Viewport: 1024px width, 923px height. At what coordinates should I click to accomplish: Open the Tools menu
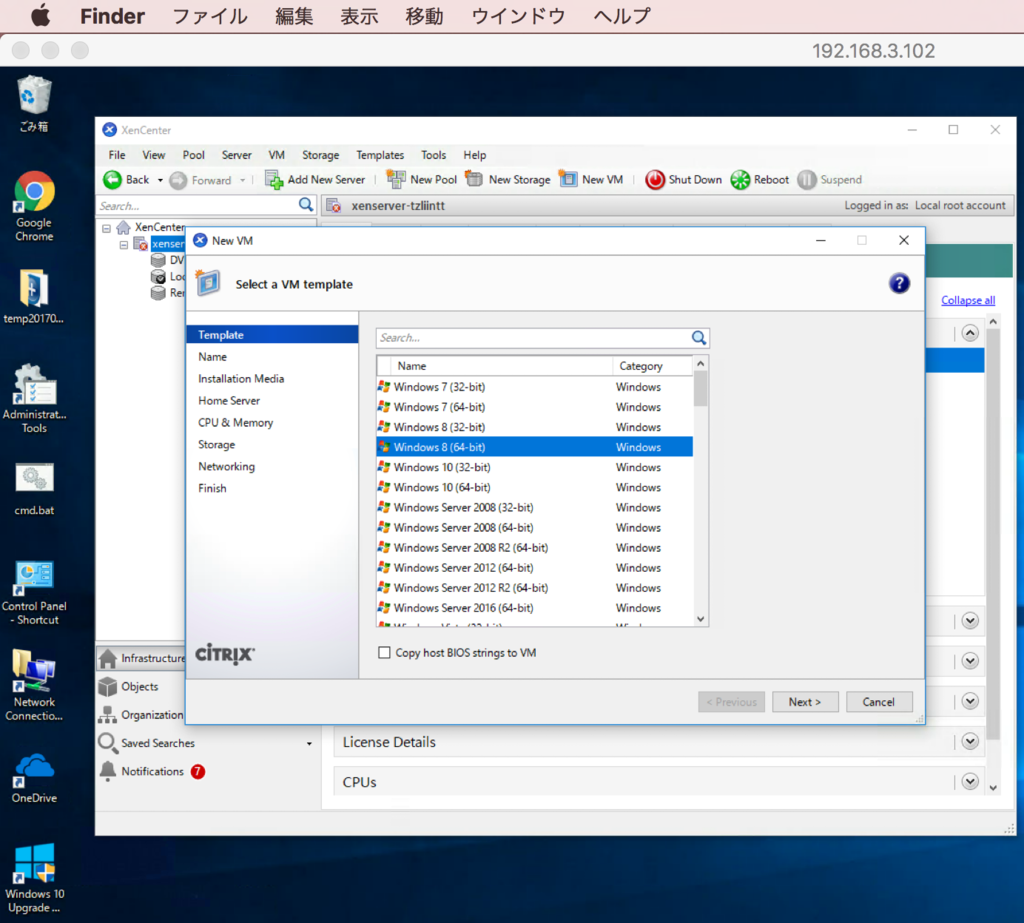(433, 155)
